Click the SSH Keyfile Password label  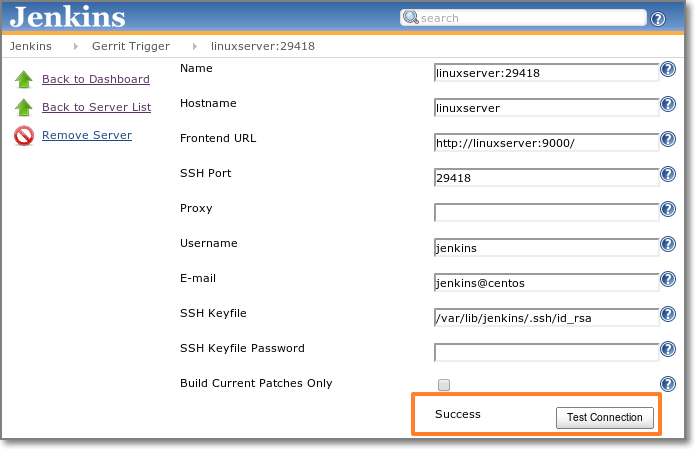(x=242, y=348)
